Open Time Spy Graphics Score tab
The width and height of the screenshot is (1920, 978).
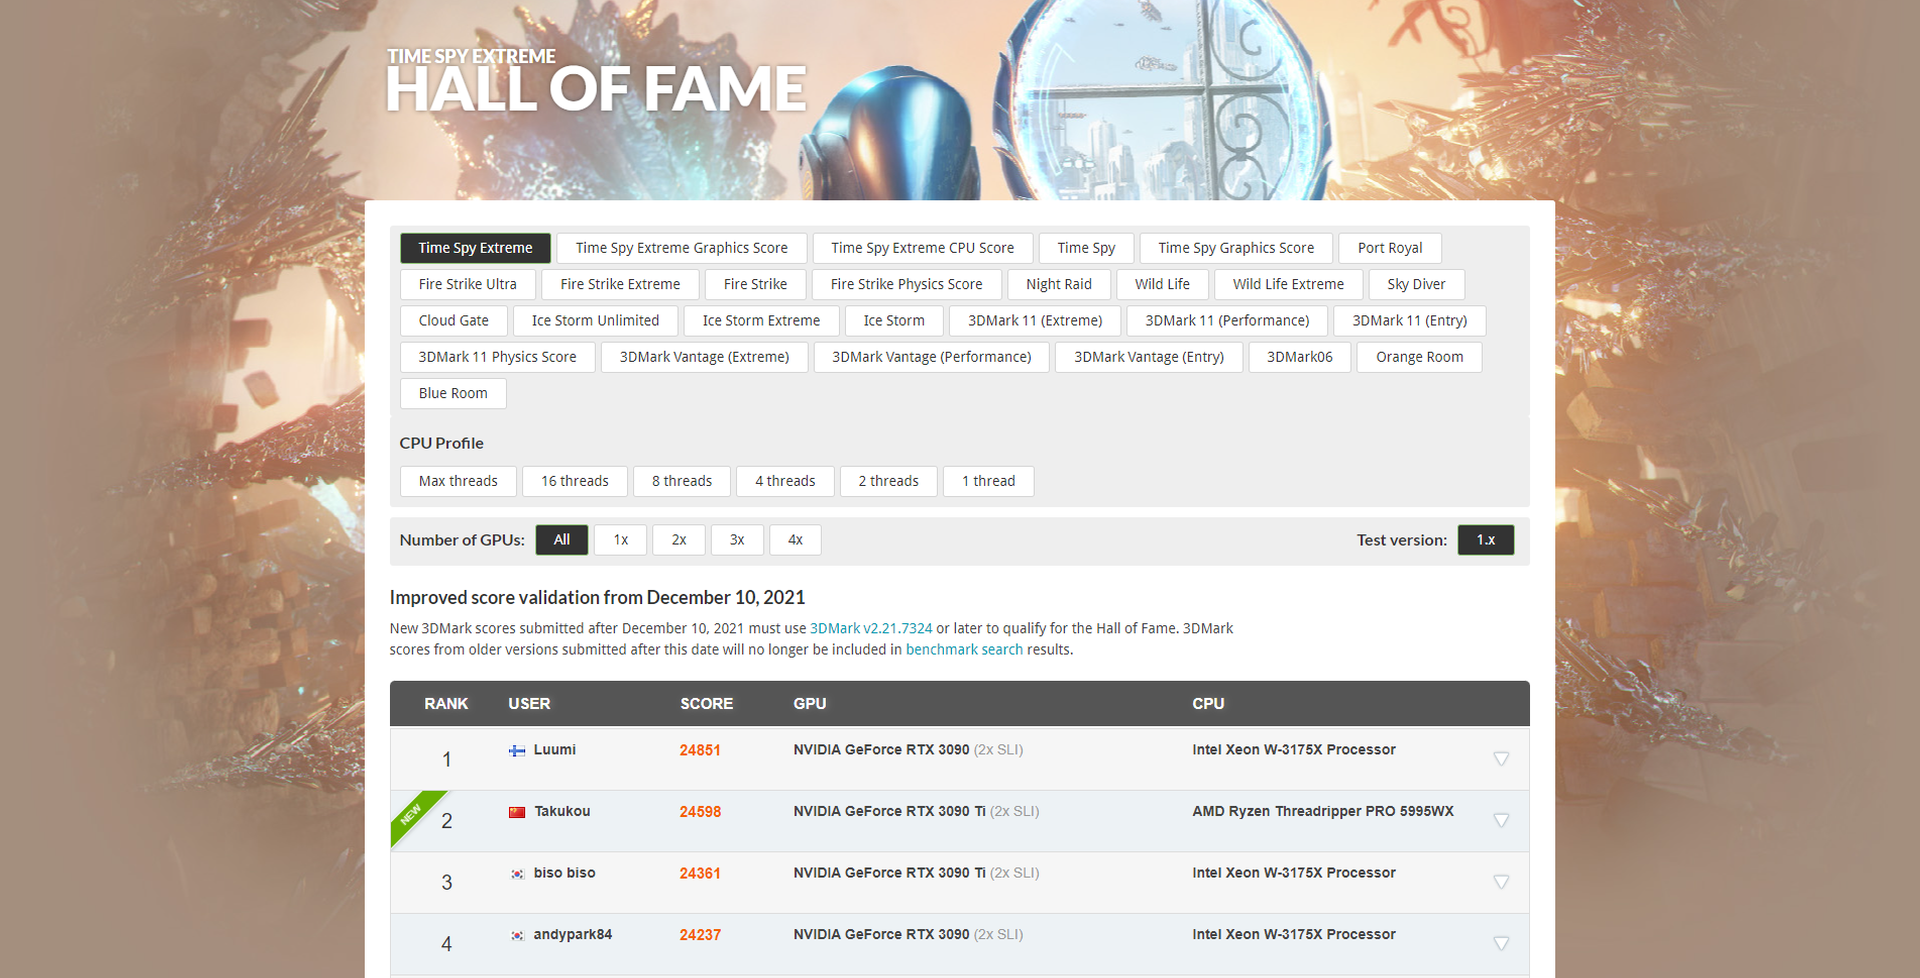[x=1236, y=248]
